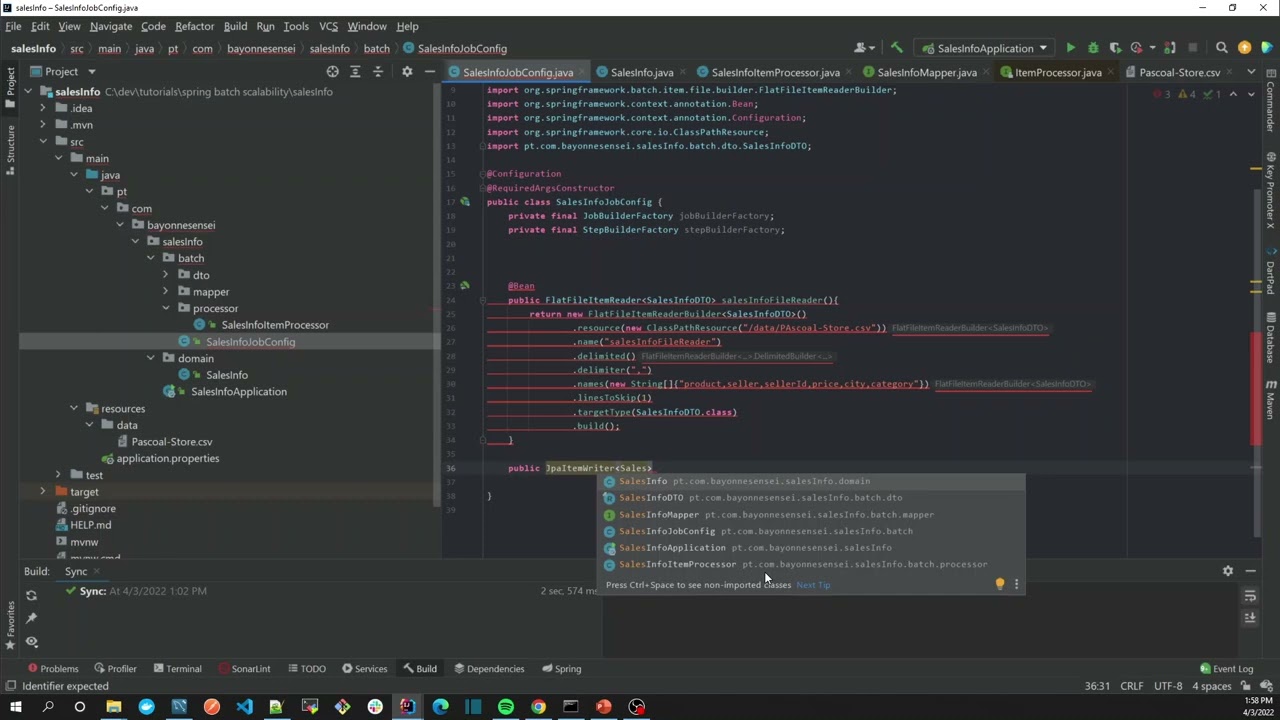The image size is (1280, 720).
Task: Hide the Project tool window
Action: point(429,72)
